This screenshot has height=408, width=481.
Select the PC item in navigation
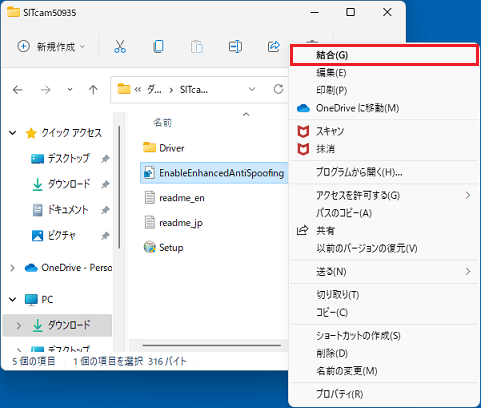(39, 299)
